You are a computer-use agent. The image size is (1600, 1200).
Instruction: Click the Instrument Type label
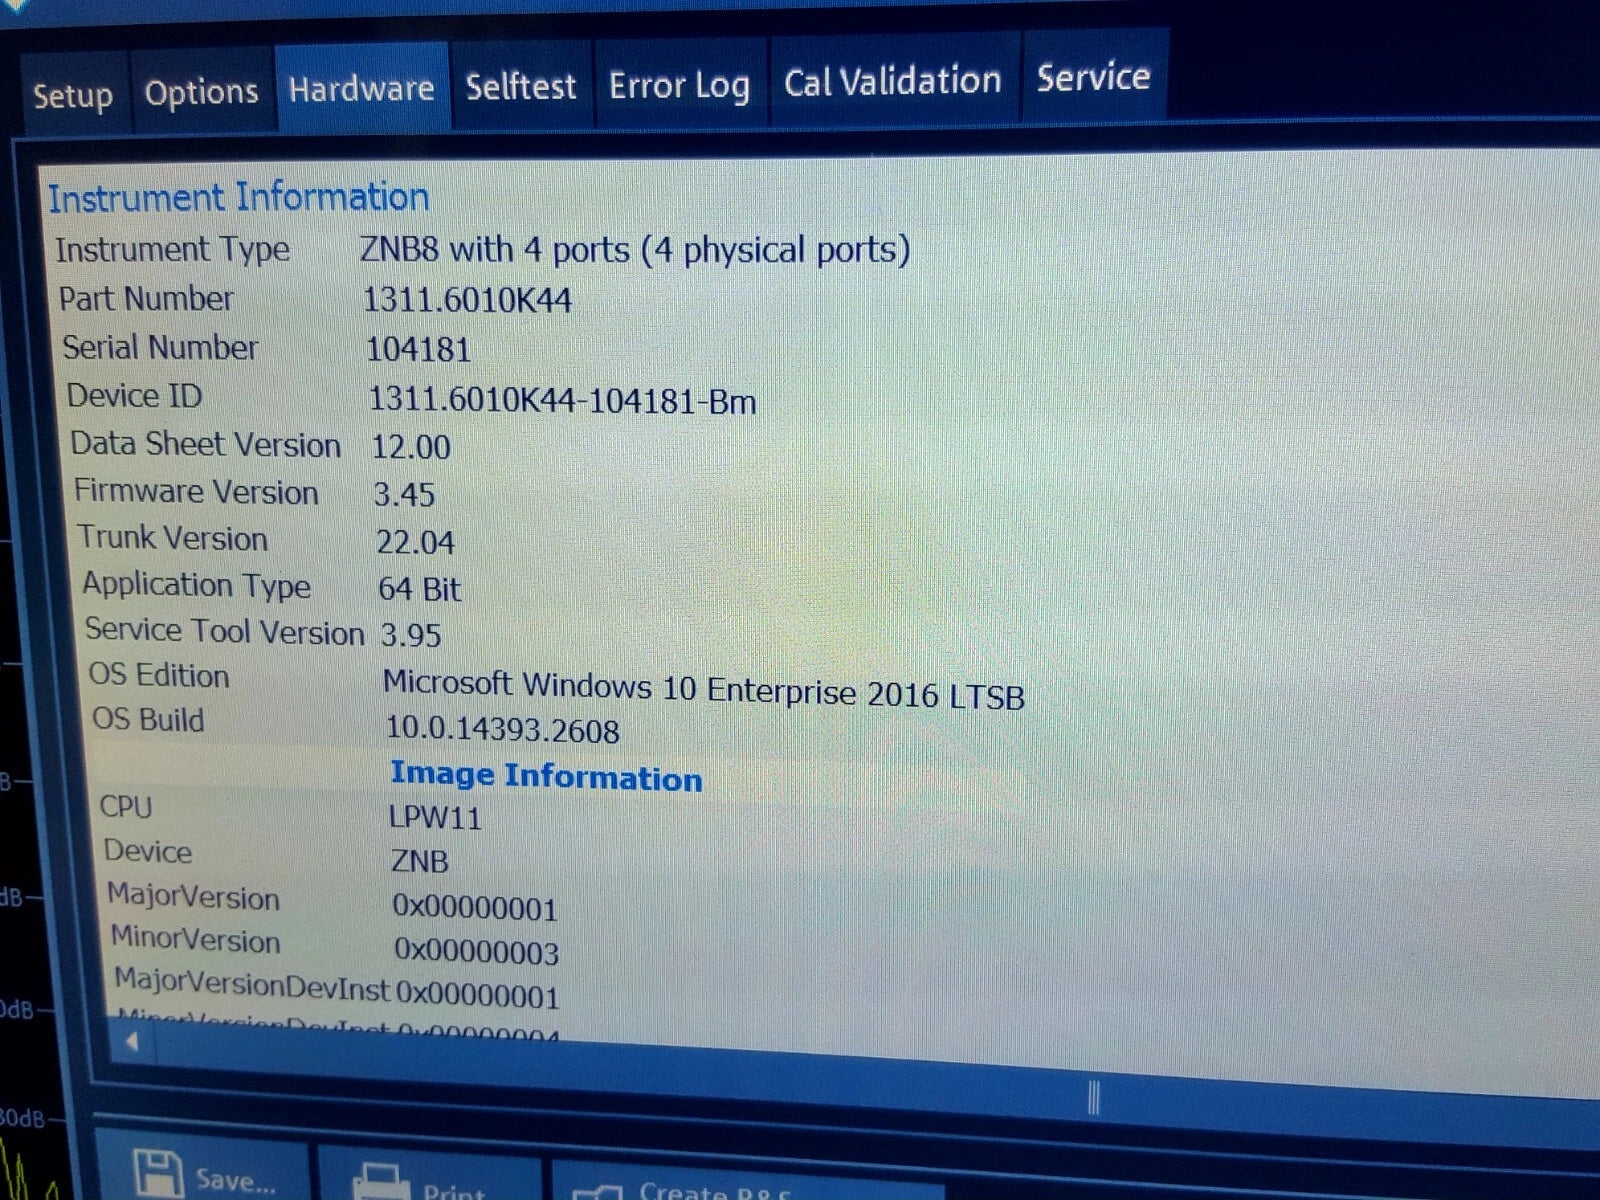pyautogui.click(x=172, y=249)
